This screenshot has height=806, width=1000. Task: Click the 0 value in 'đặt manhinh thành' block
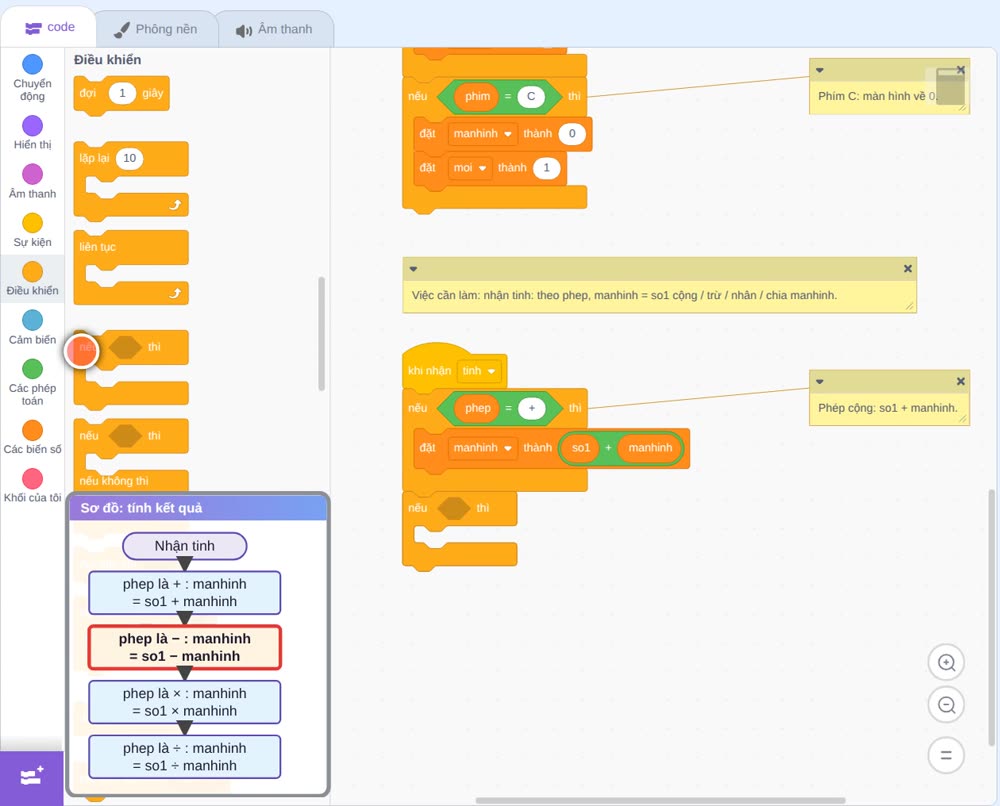pos(572,134)
